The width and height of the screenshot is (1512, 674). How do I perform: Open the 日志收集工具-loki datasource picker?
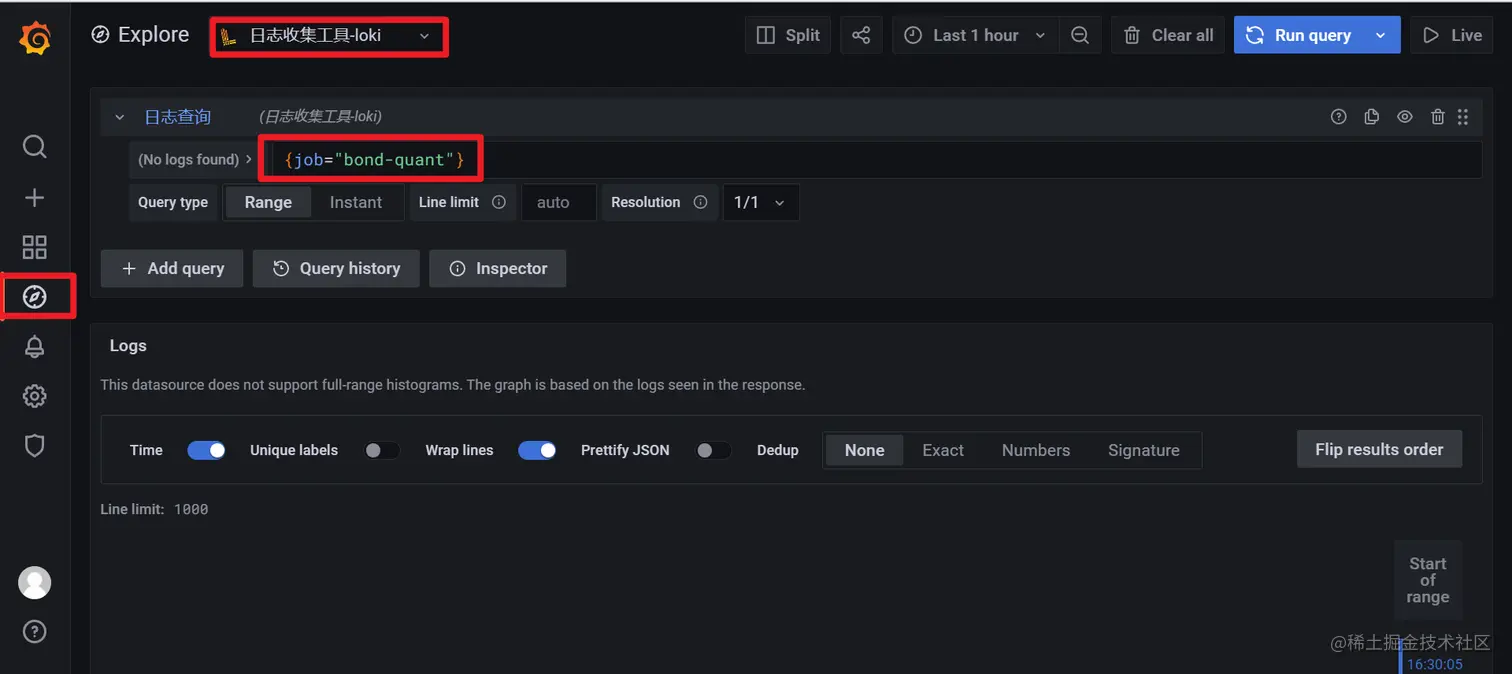click(x=328, y=36)
